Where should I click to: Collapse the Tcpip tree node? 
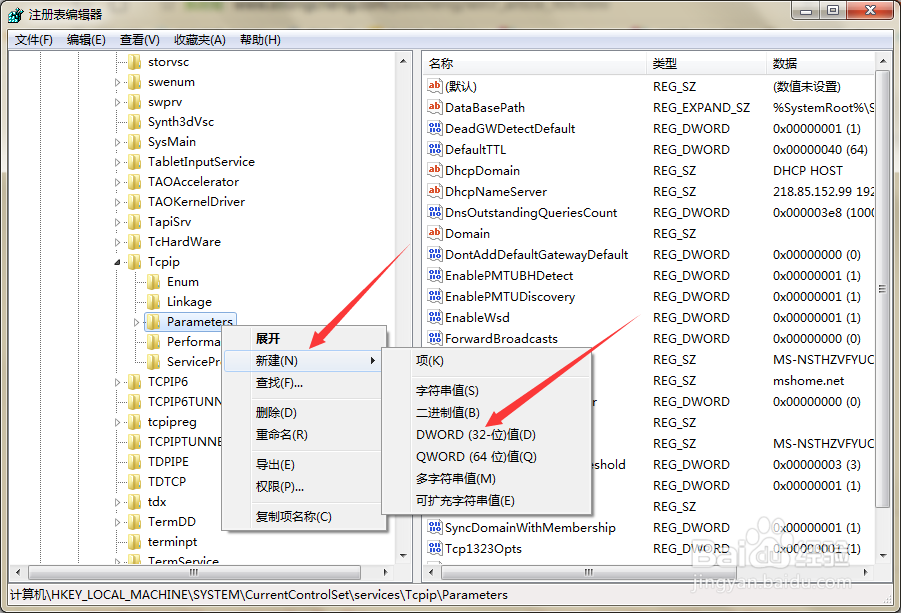(117, 262)
